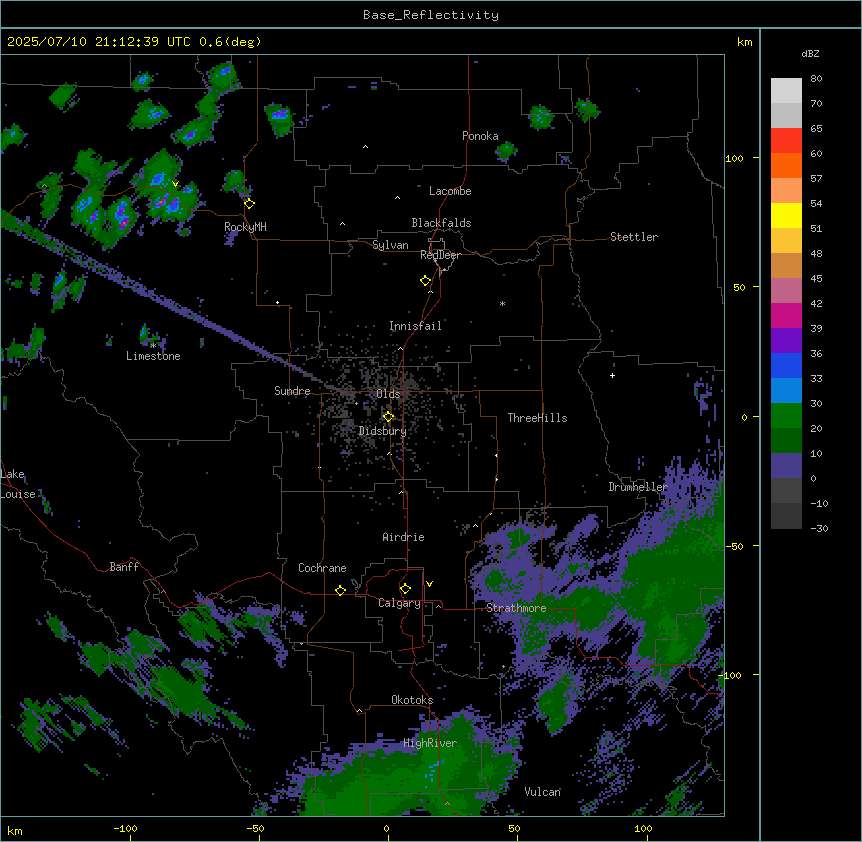This screenshot has width=862, height=842.
Task: Click the Didsbury label
Action: pyautogui.click(x=383, y=431)
